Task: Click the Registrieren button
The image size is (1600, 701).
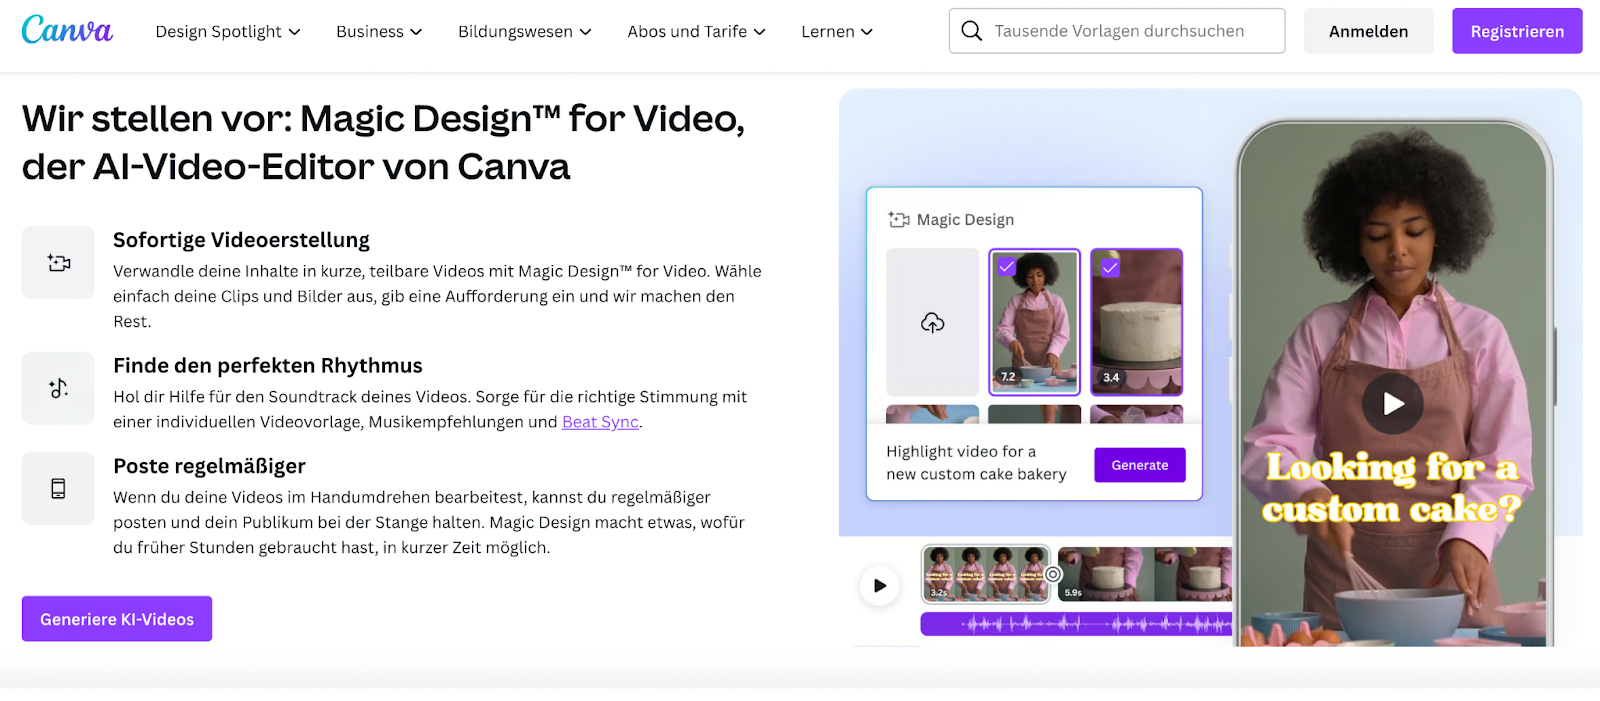Action: coord(1516,31)
